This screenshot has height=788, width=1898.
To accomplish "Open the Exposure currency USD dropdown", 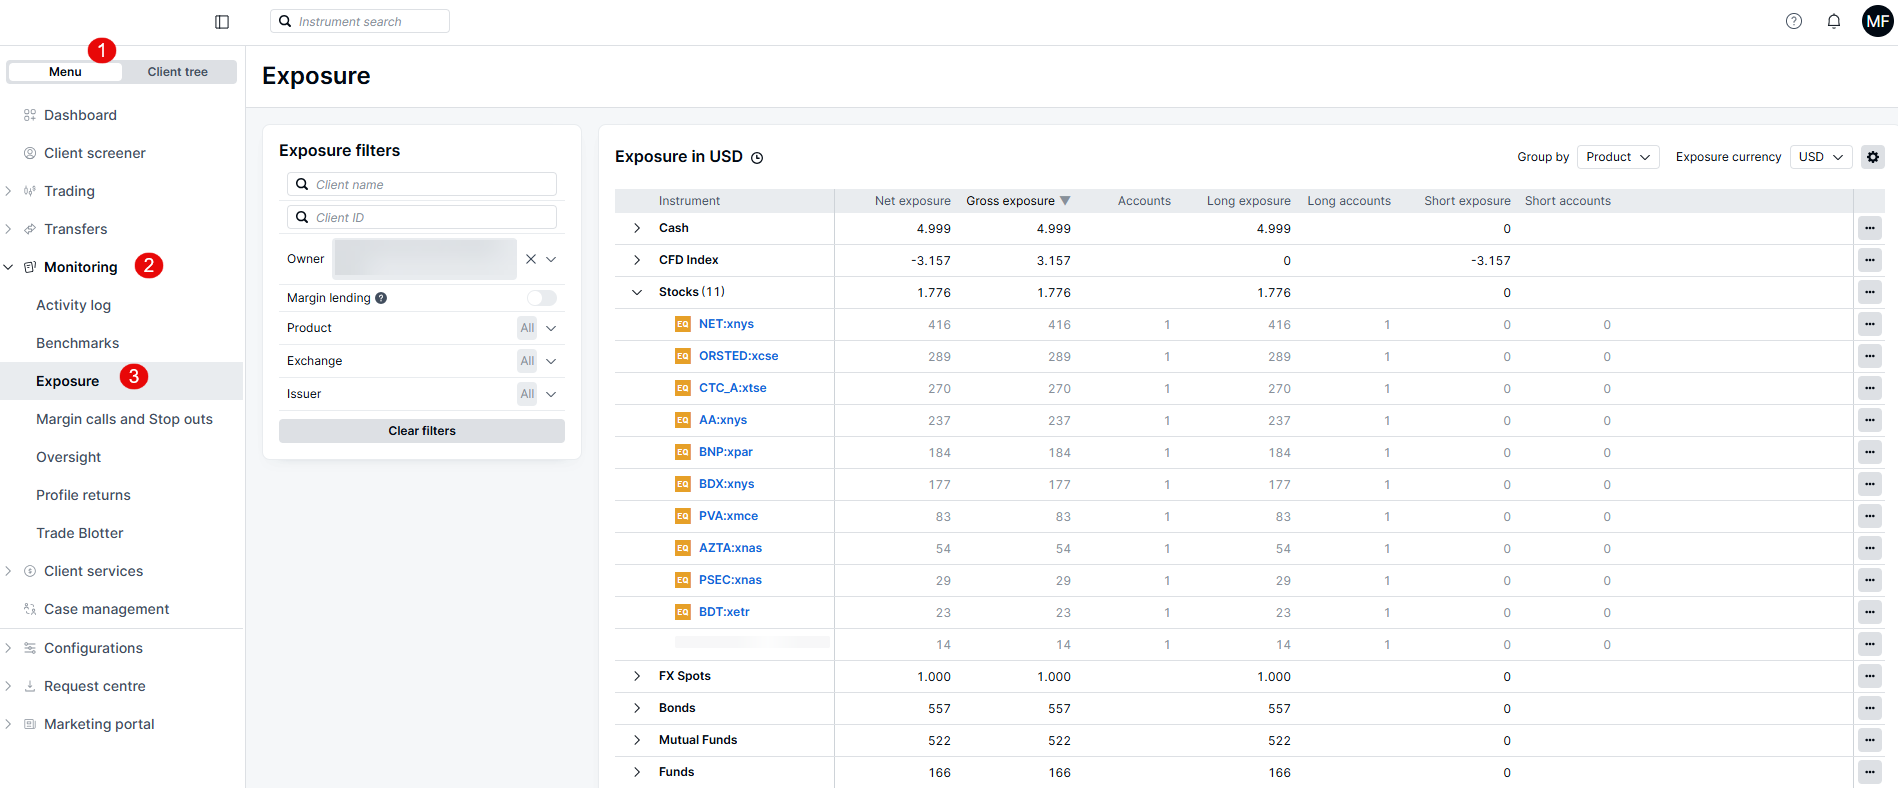I will tap(1820, 157).
